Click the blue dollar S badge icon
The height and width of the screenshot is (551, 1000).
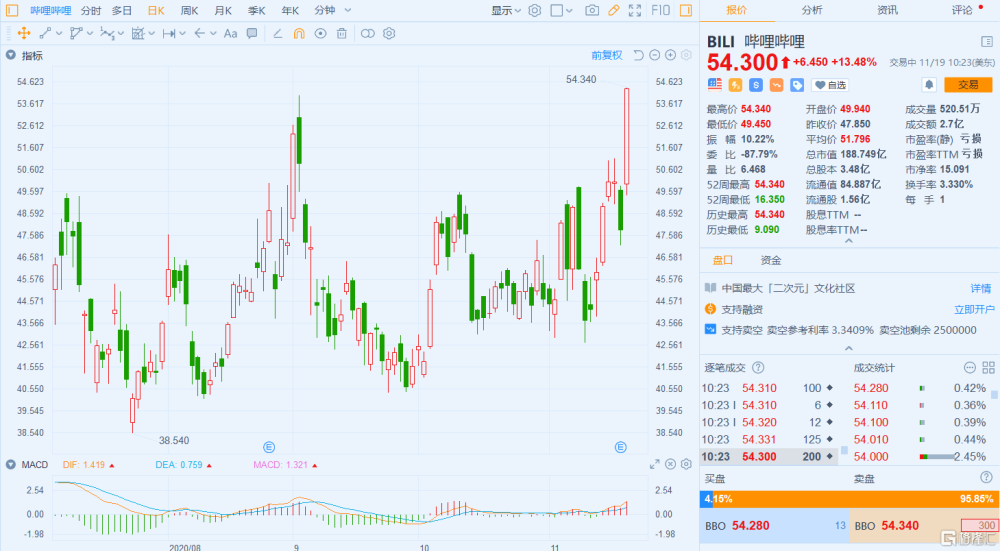[x=756, y=84]
